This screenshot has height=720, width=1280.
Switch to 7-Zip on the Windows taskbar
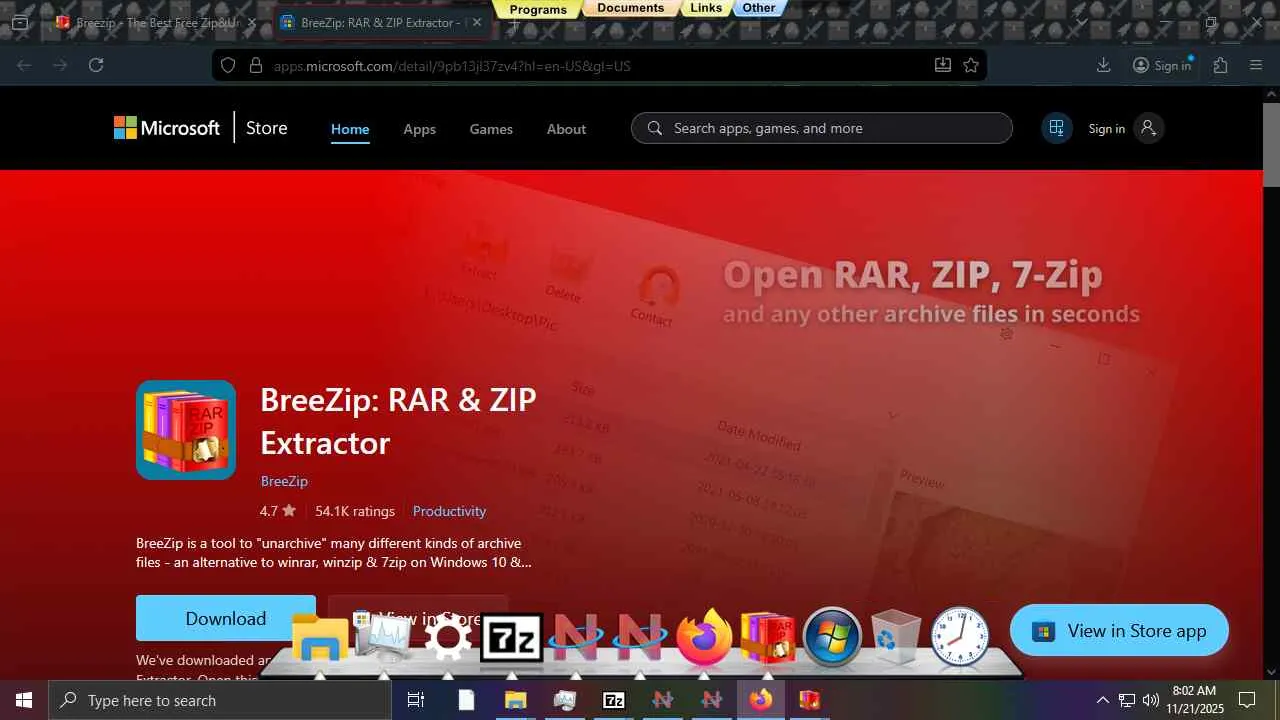click(614, 700)
